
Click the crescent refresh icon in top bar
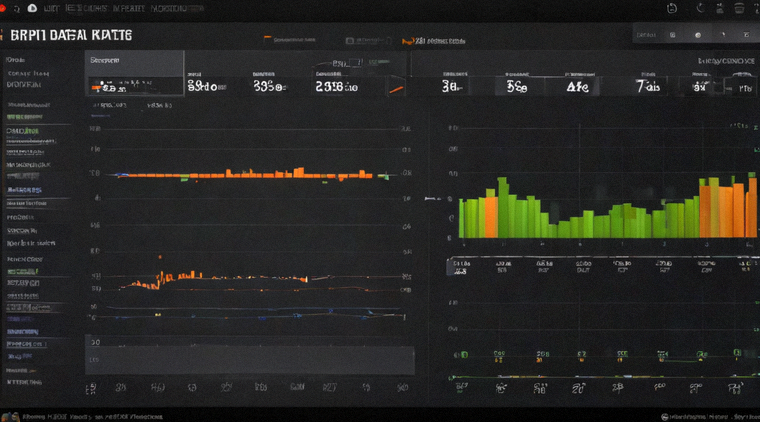coord(700,8)
